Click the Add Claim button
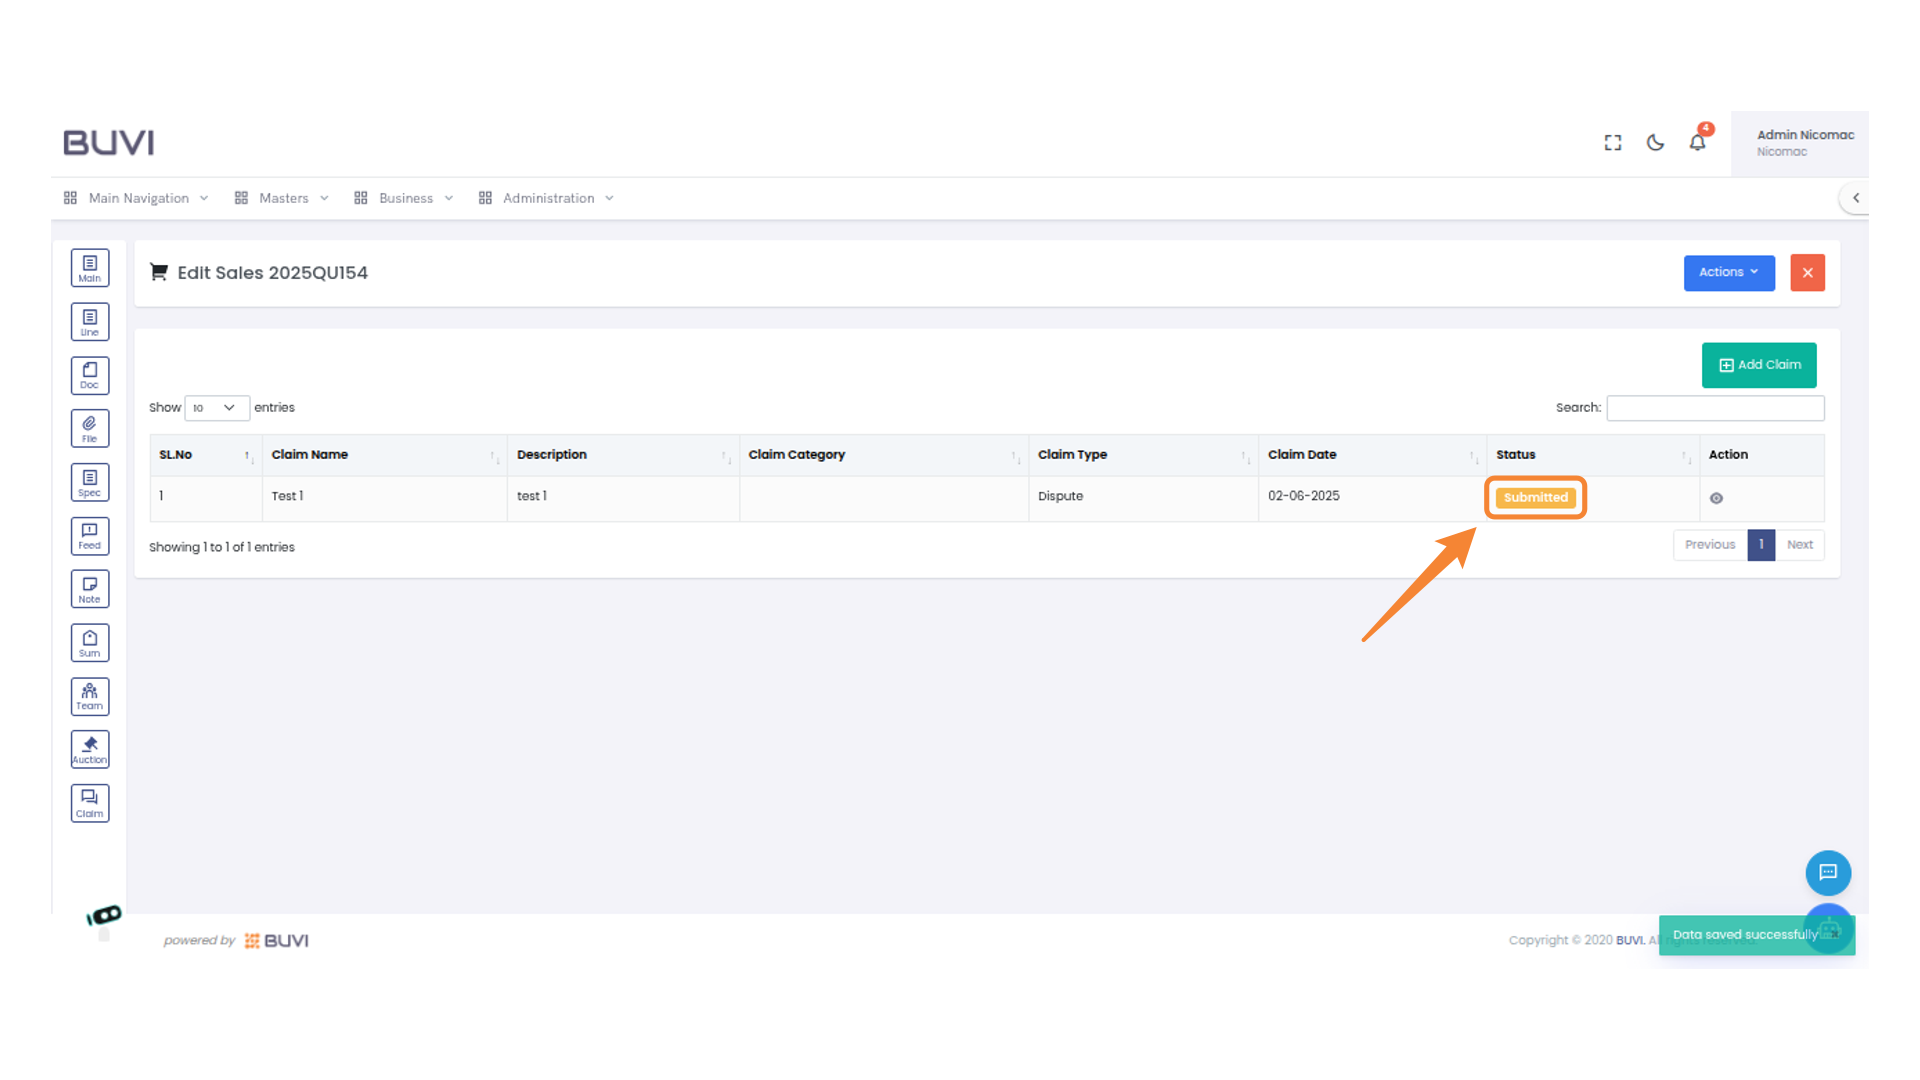This screenshot has height=1080, width=1920. 1759,365
